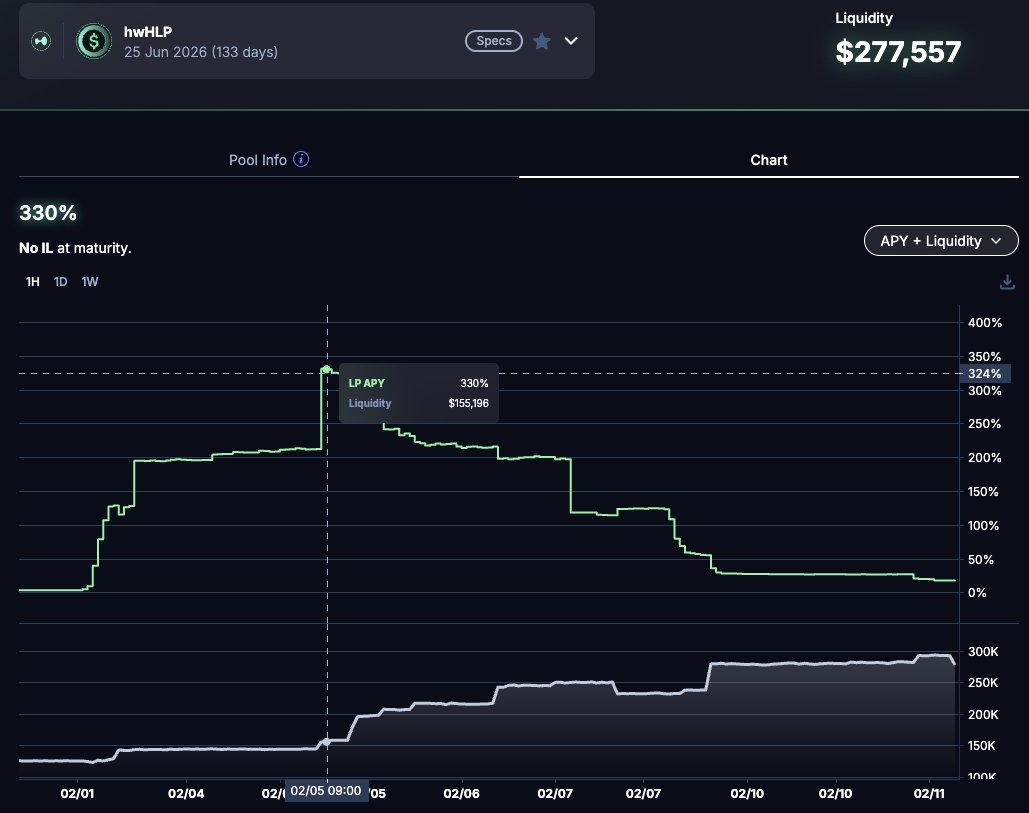Click the $277,557 liquidity value
1029x813 pixels.
coord(898,52)
